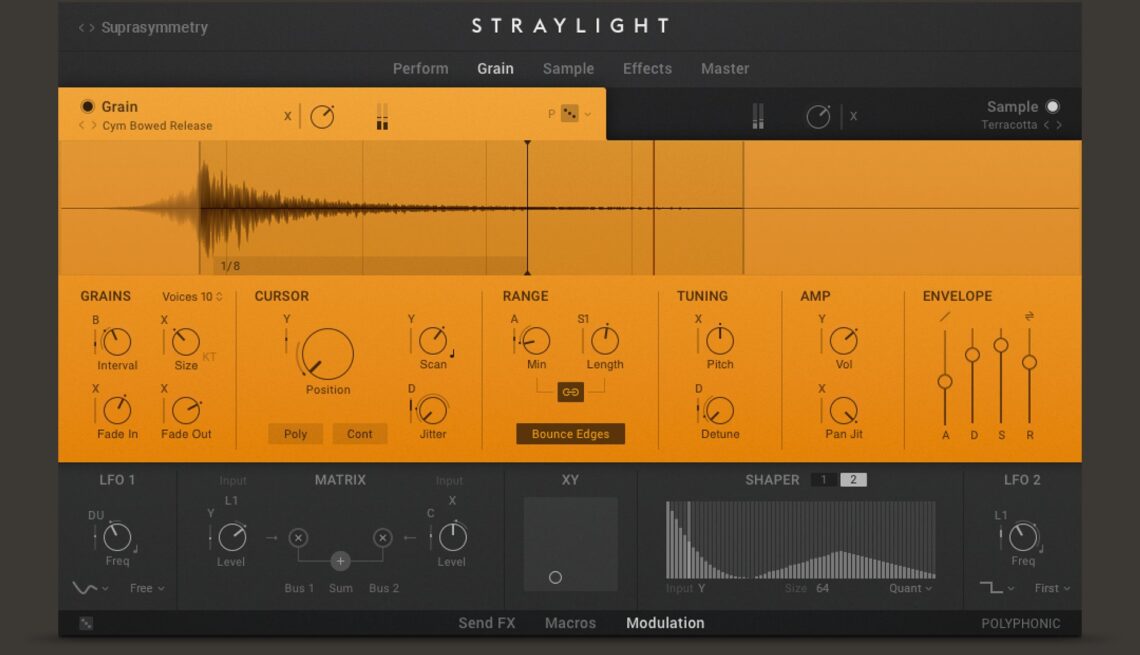The width and height of the screenshot is (1140, 655).
Task: Click the resize icon in the bottom-left corner
Action: click(x=85, y=622)
